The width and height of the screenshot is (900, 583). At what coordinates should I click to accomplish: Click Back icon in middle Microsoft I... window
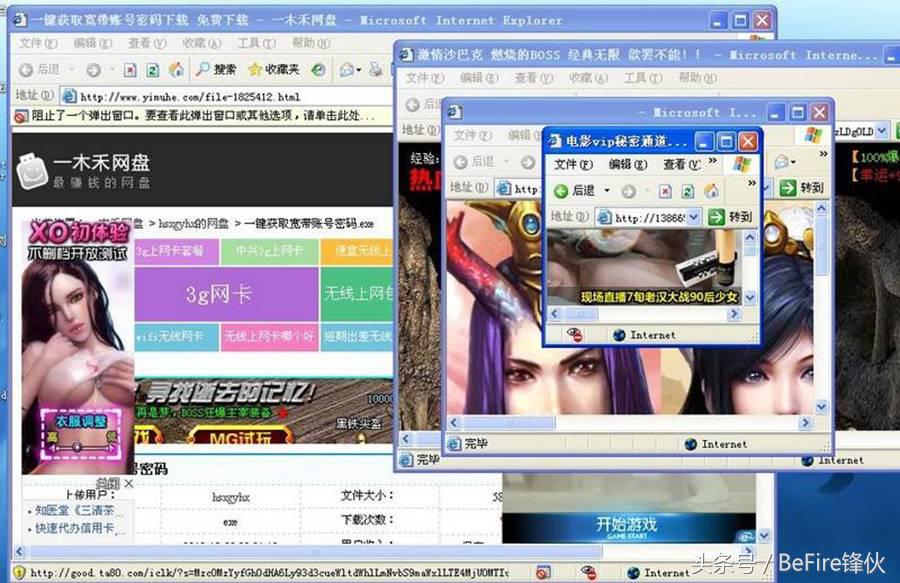(x=460, y=162)
